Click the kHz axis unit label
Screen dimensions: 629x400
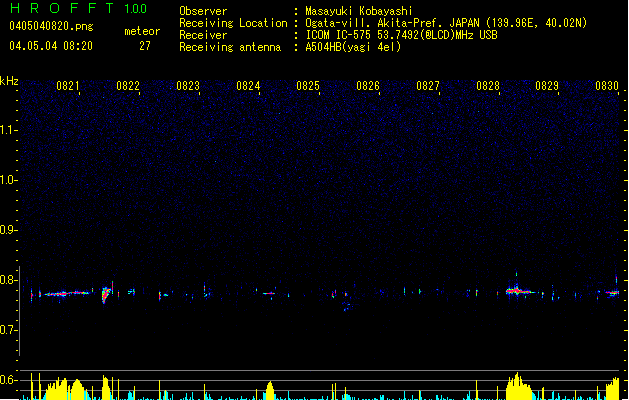point(9,81)
